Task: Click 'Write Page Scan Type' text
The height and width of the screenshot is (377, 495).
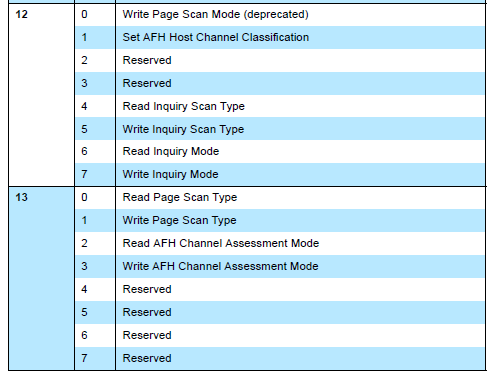Action: 179,220
